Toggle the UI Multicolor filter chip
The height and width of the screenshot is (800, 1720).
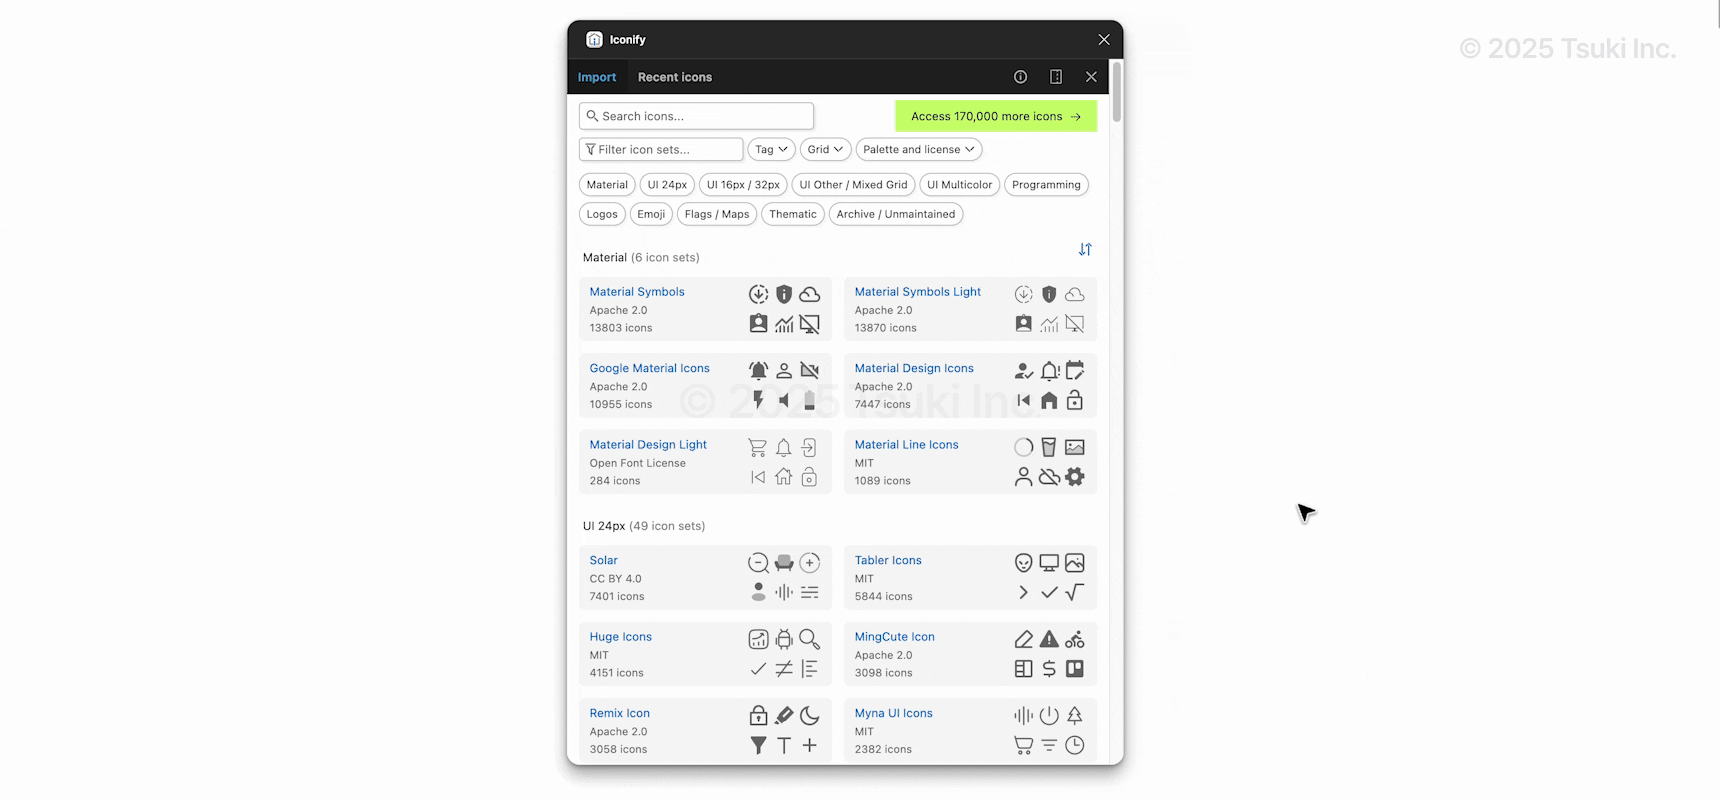pyautogui.click(x=959, y=185)
